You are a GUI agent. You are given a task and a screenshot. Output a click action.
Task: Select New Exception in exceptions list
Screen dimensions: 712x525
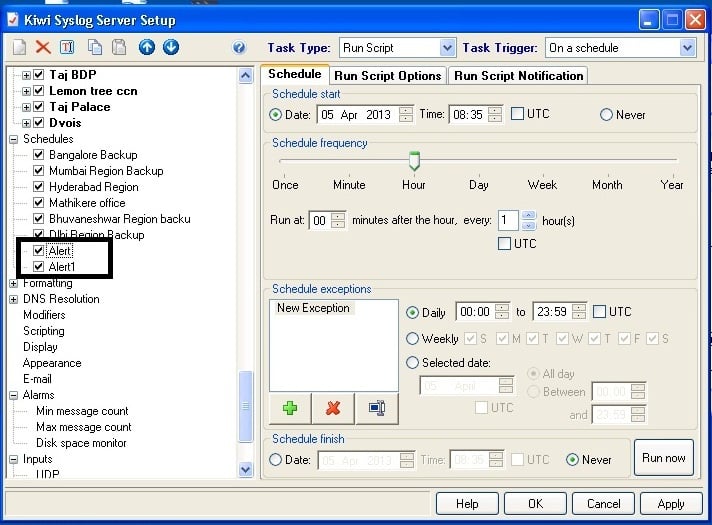click(x=313, y=308)
